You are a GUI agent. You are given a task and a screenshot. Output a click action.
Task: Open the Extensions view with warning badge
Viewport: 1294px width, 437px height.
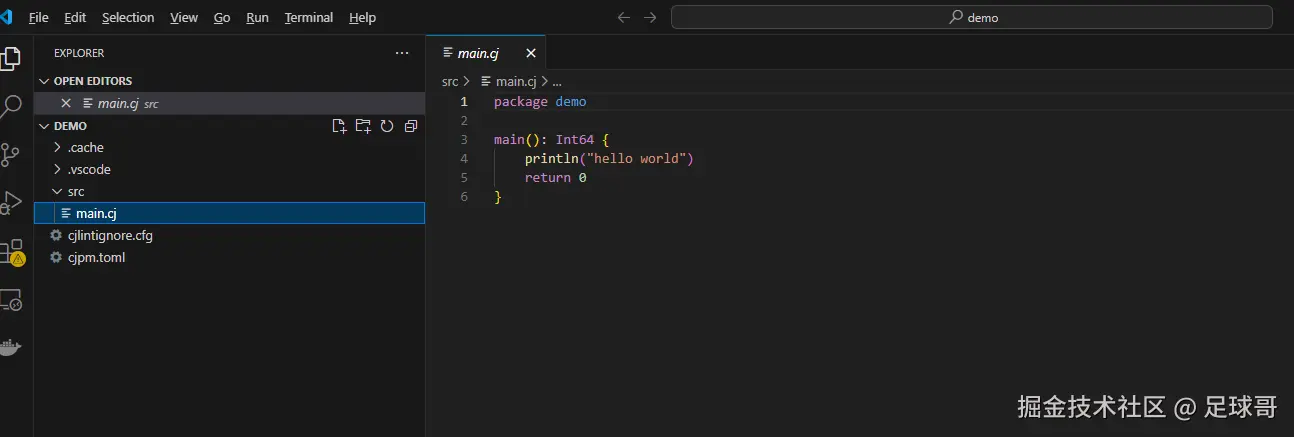pos(10,252)
